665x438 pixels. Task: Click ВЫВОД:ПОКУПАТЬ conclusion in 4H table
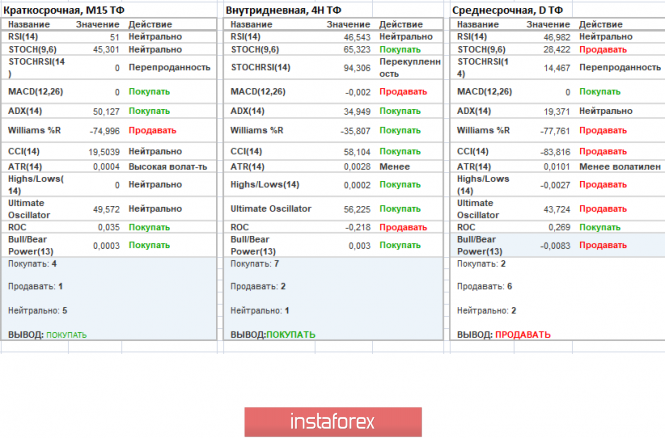click(273, 335)
